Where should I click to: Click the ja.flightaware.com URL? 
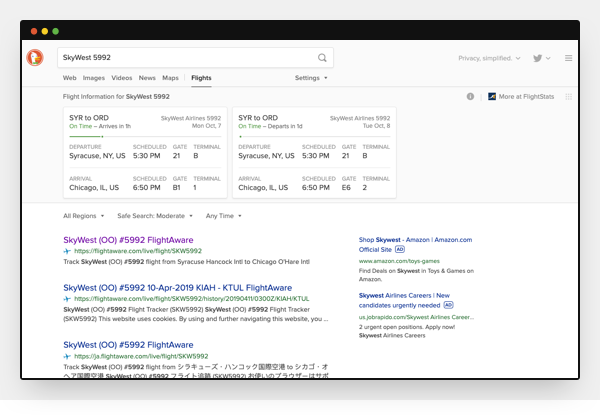pyautogui.click(x=141, y=356)
